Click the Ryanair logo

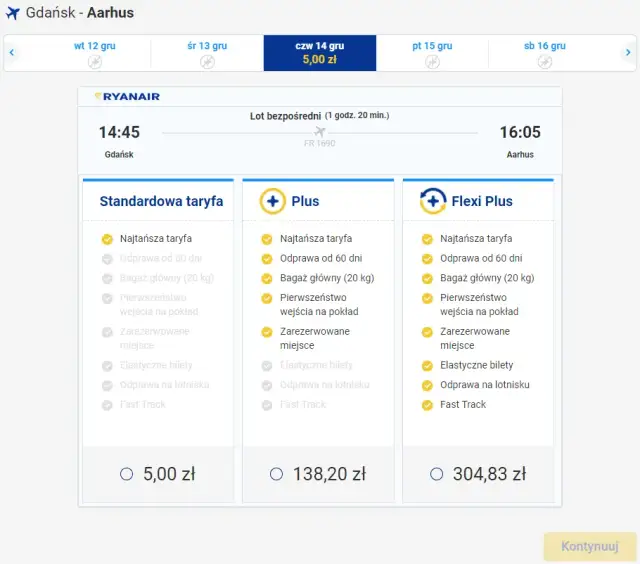[x=127, y=97]
